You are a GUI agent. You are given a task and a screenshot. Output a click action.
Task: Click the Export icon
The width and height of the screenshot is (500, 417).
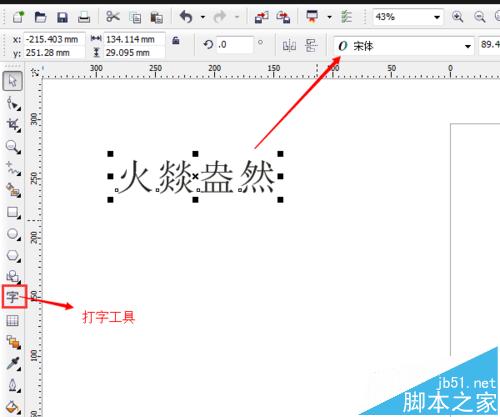pyautogui.click(x=283, y=17)
